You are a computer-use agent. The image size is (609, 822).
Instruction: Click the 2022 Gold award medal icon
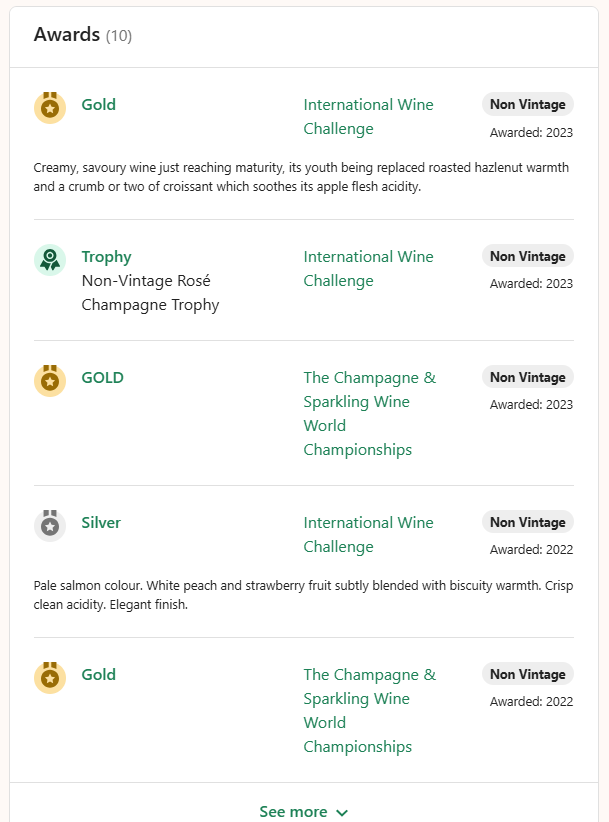50,678
